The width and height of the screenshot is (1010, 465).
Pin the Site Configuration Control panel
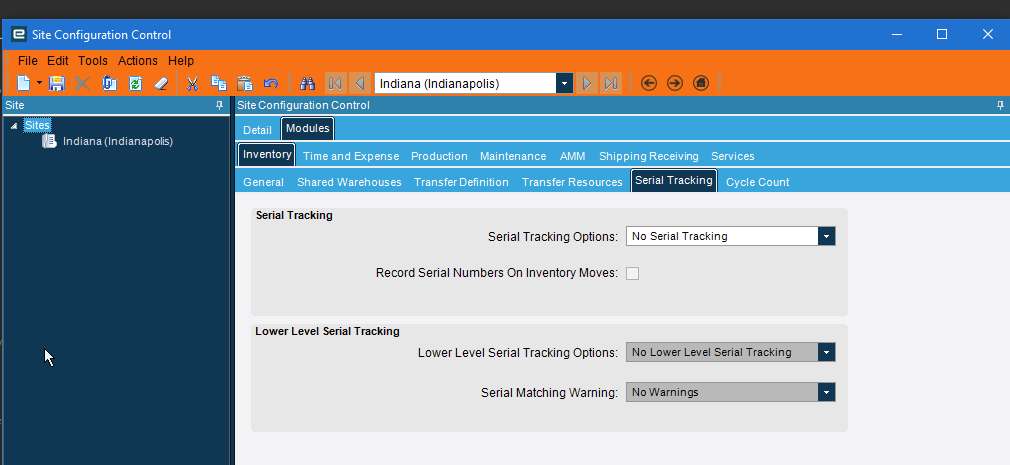click(1000, 105)
